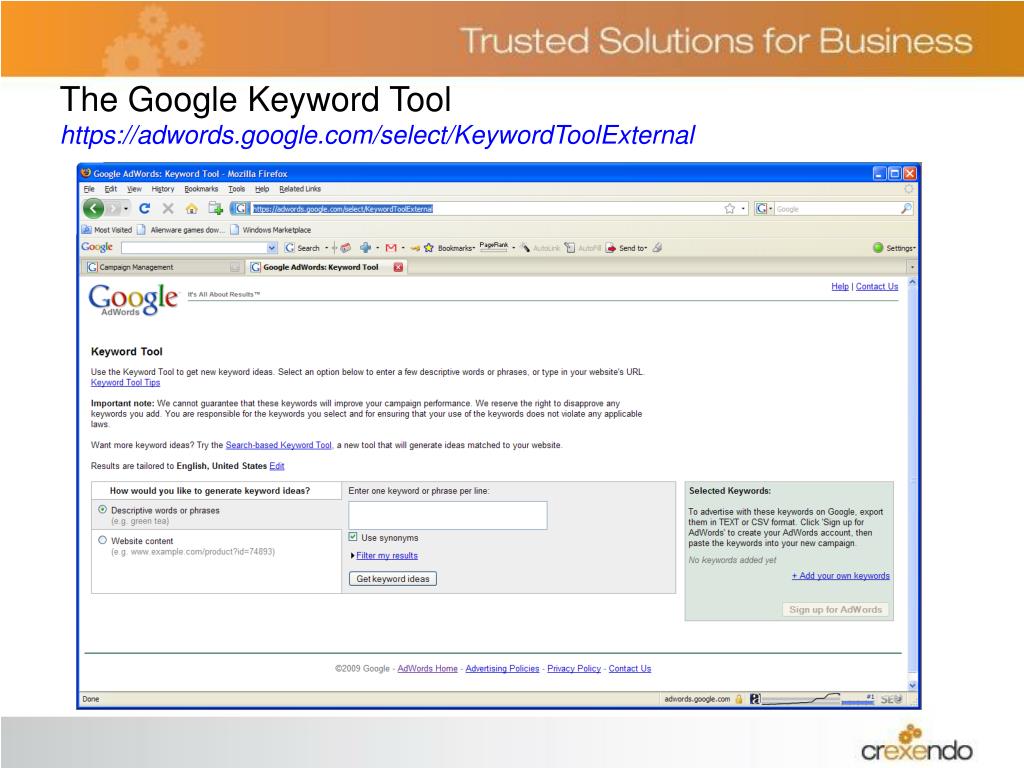Viewport: 1024px width, 768px height.
Task: Open Alienware games bookmark
Action: (181, 230)
